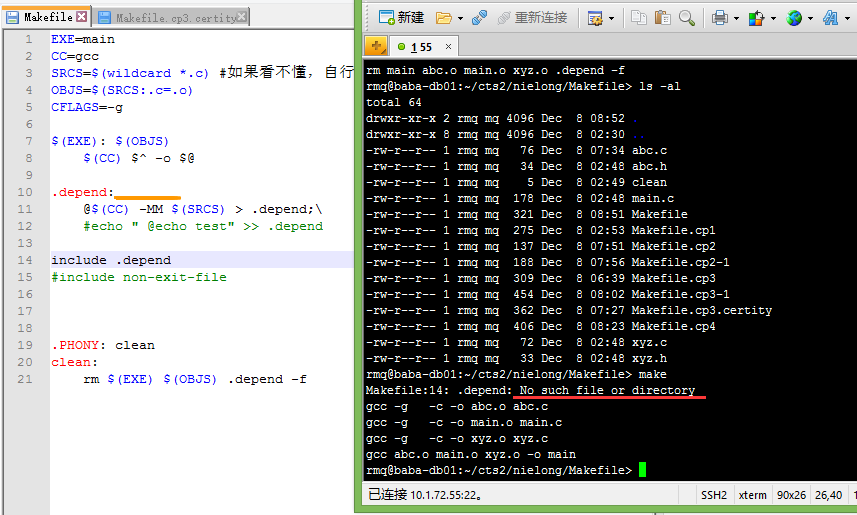Click the copy icon in terminal toolbar
The height and width of the screenshot is (515, 857).
(x=638, y=17)
